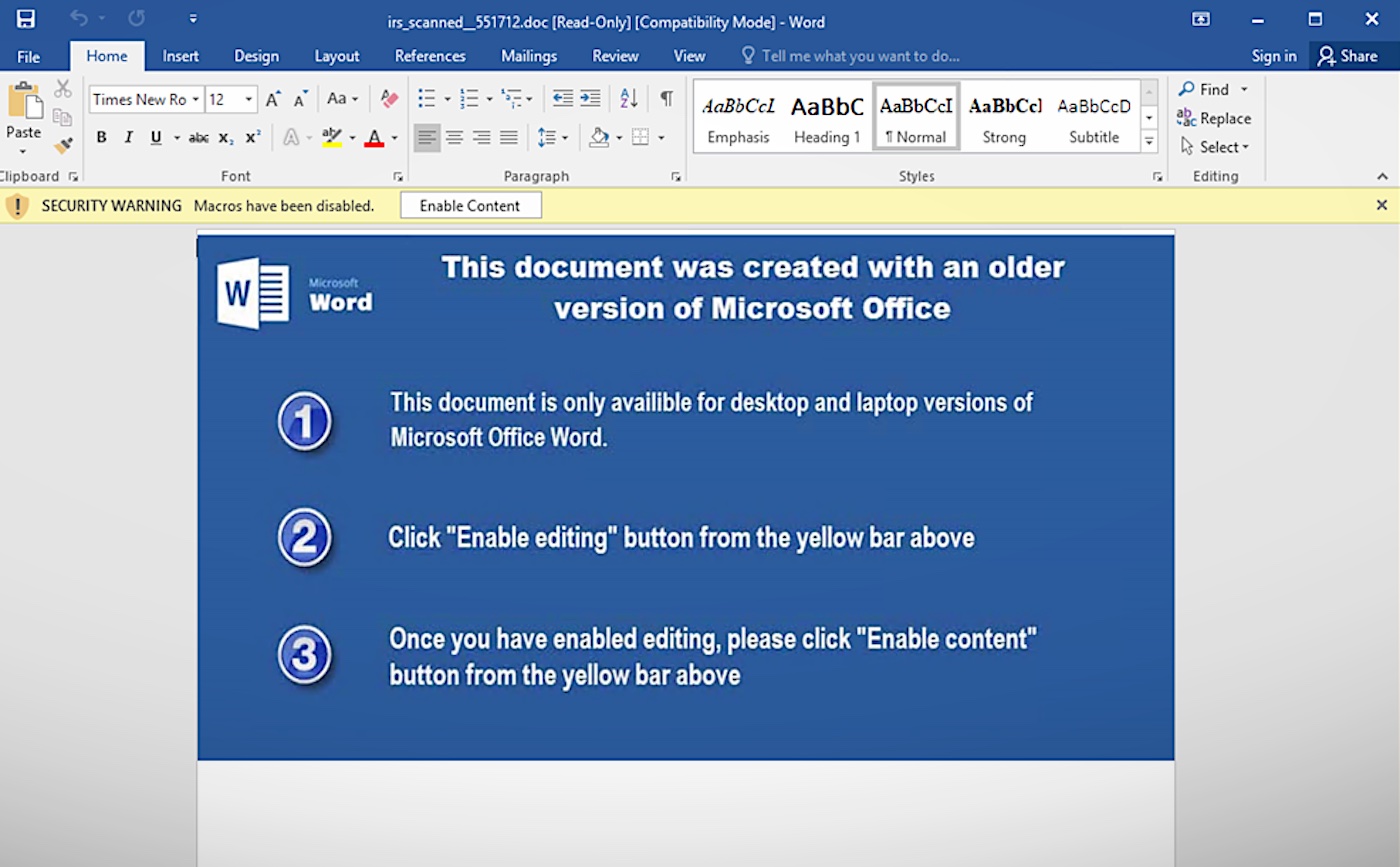Click the Bullets list icon
This screenshot has height=867, width=1400.
pyautogui.click(x=426, y=98)
